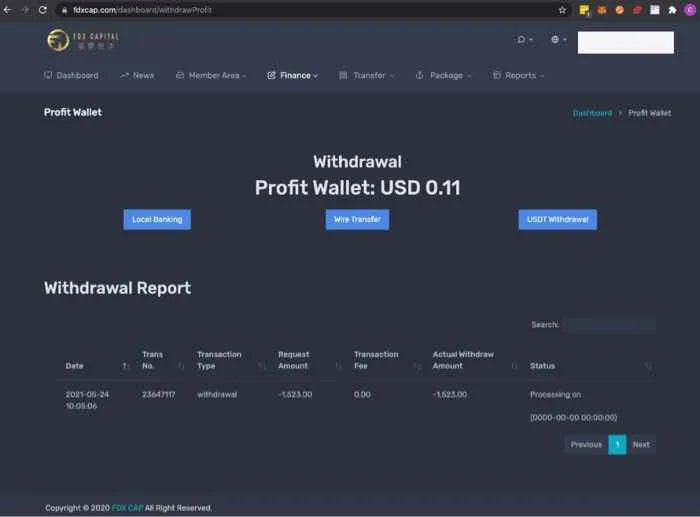Open the FDX CAP footer link
This screenshot has width=700, height=517.
pyautogui.click(x=127, y=508)
